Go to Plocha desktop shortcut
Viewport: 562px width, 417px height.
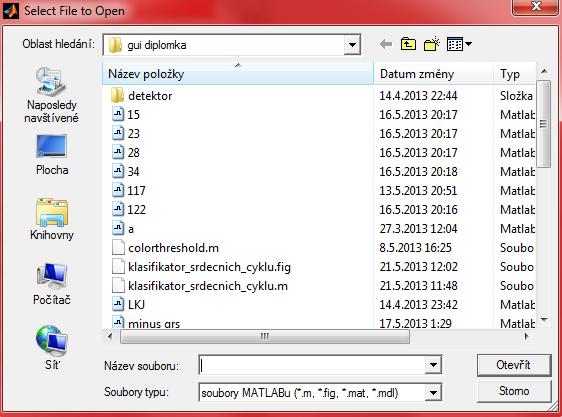coord(52,154)
